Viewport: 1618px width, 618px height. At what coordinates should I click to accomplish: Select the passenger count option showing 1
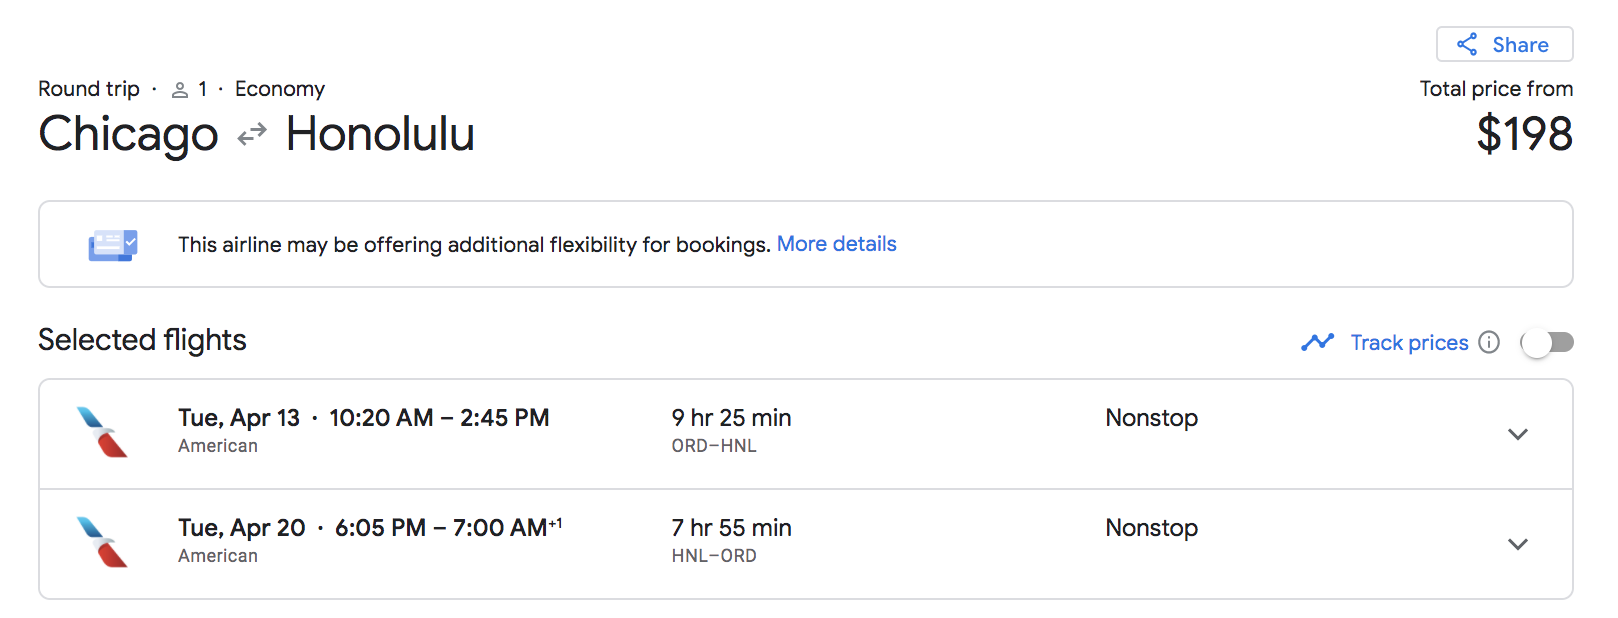201,88
